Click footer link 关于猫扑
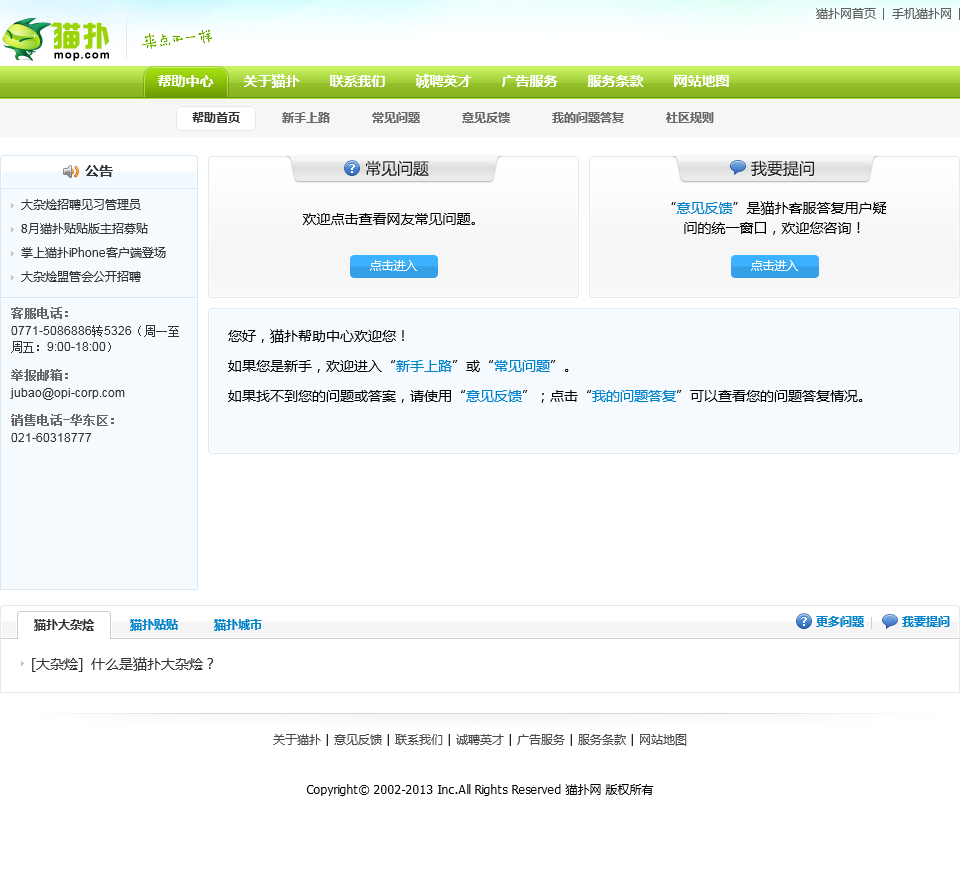 (296, 740)
